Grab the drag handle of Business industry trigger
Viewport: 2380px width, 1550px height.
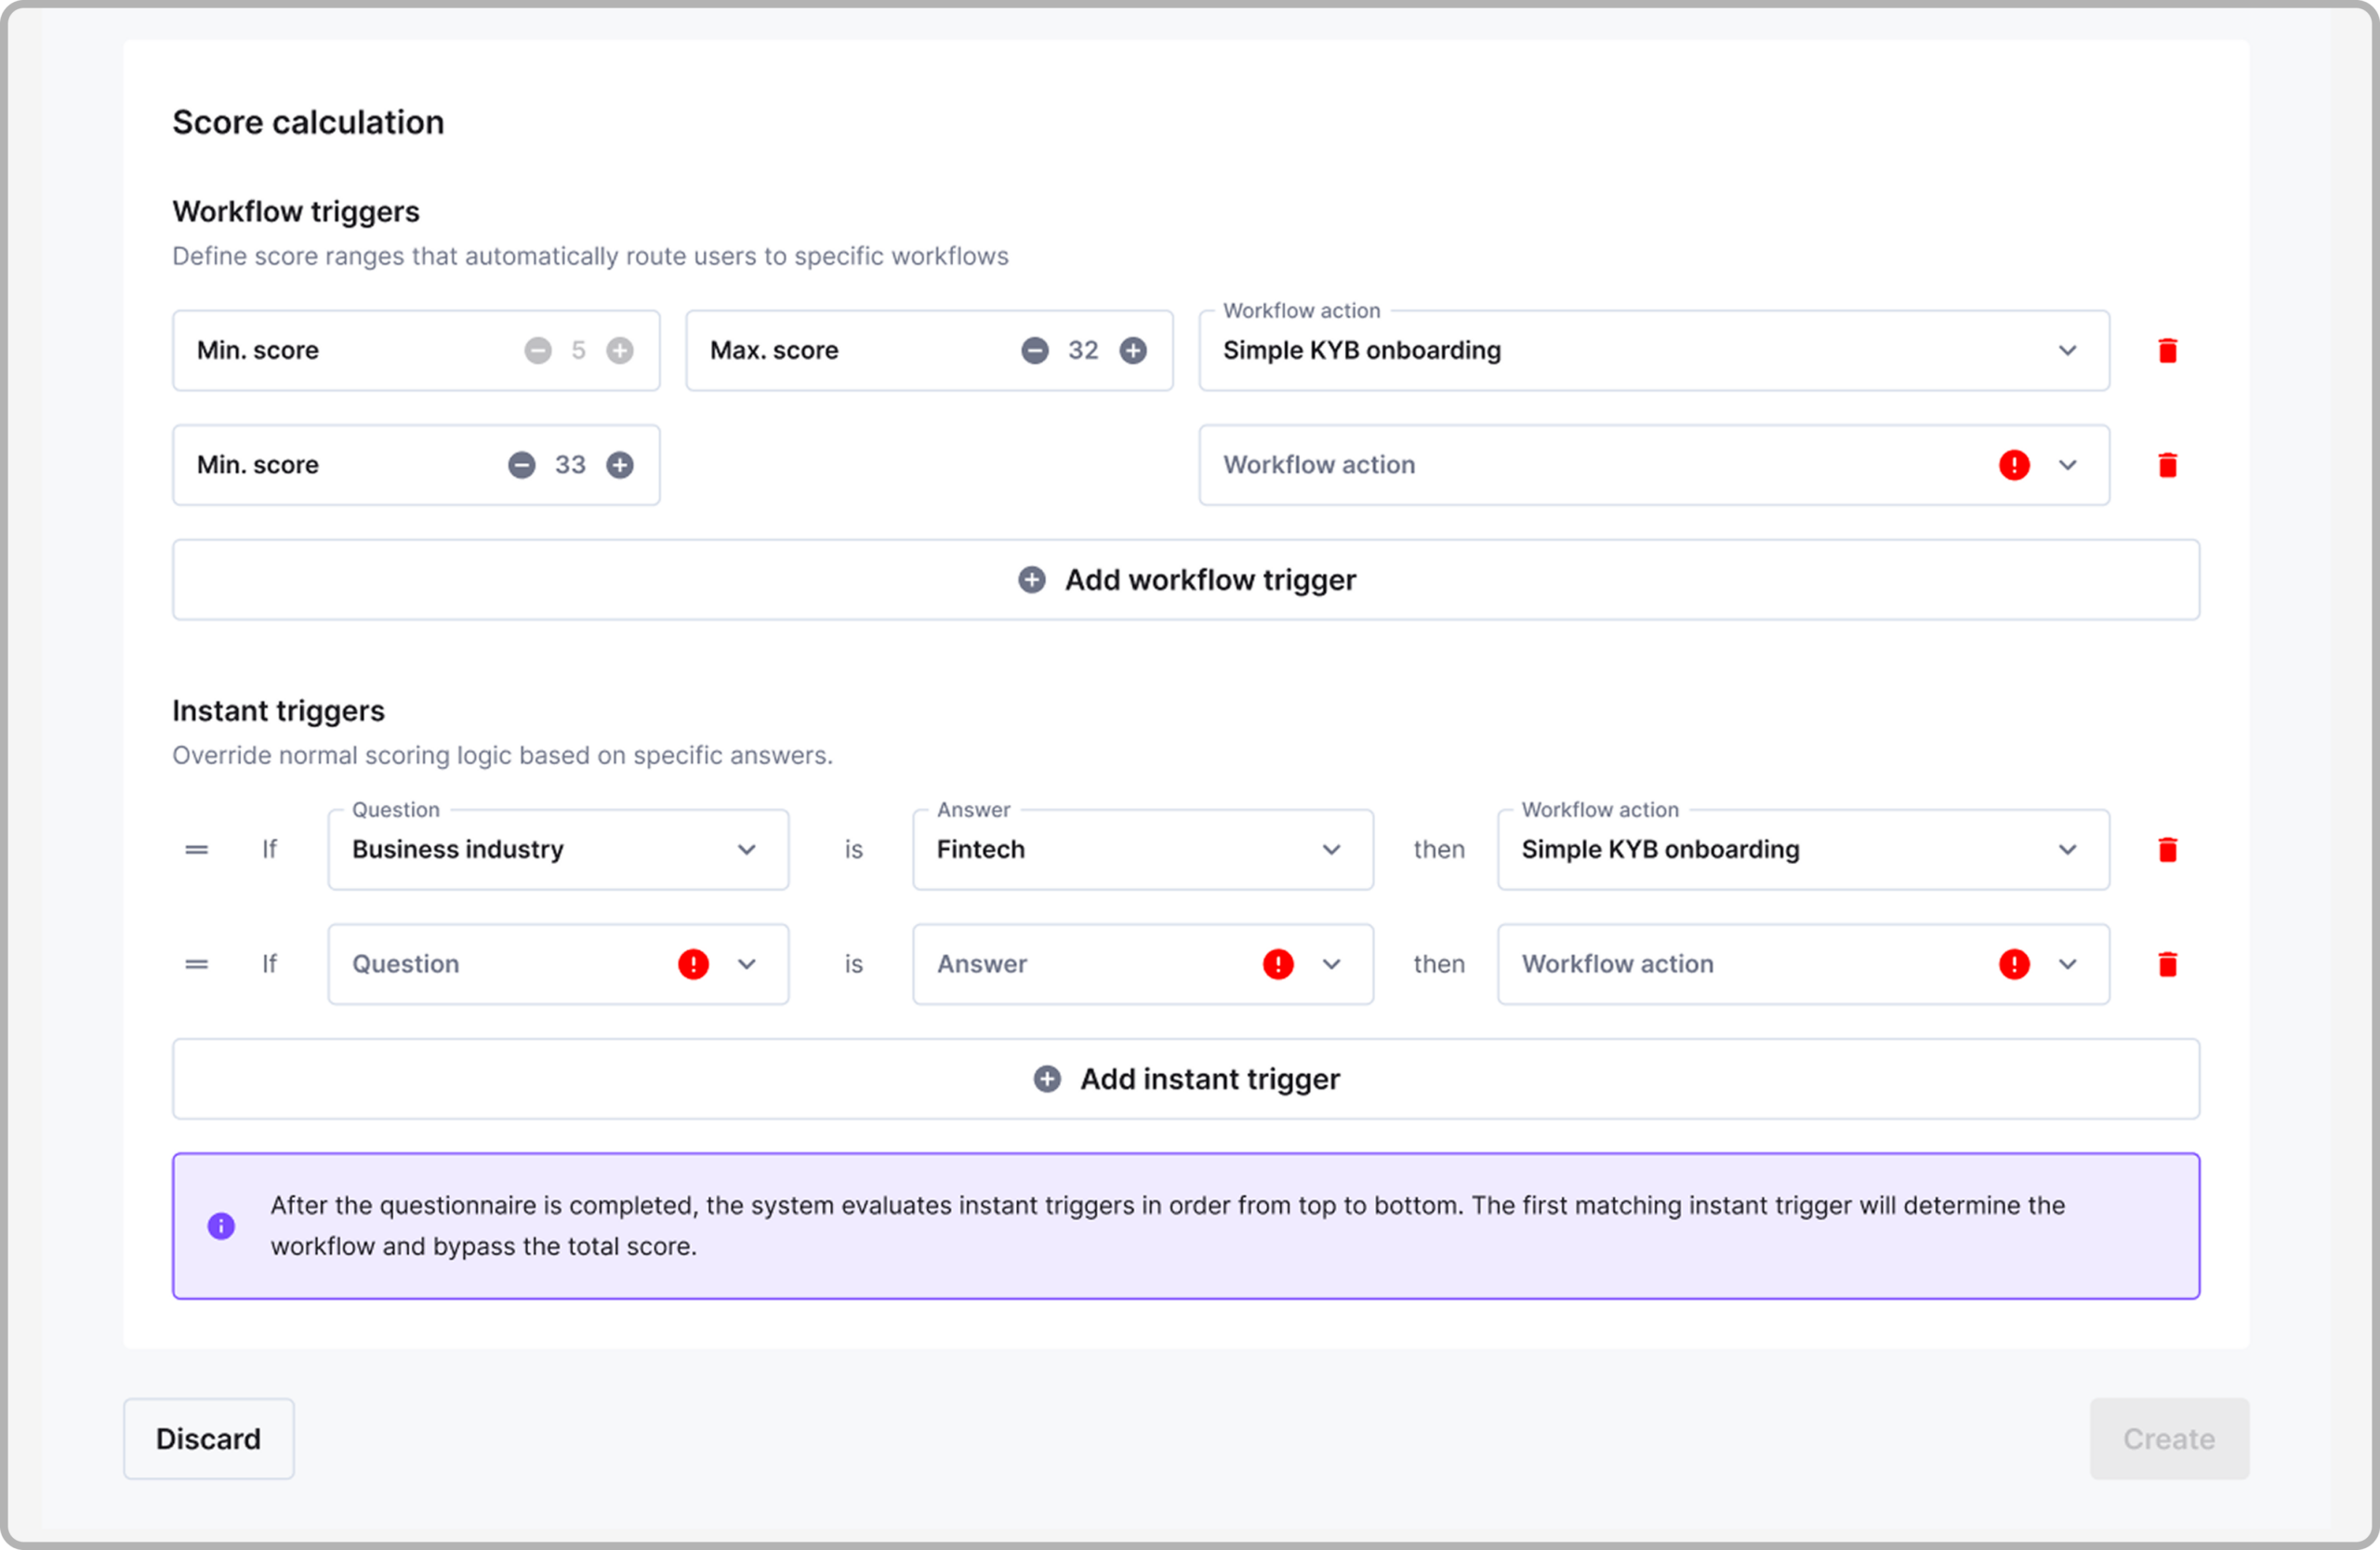coord(197,850)
